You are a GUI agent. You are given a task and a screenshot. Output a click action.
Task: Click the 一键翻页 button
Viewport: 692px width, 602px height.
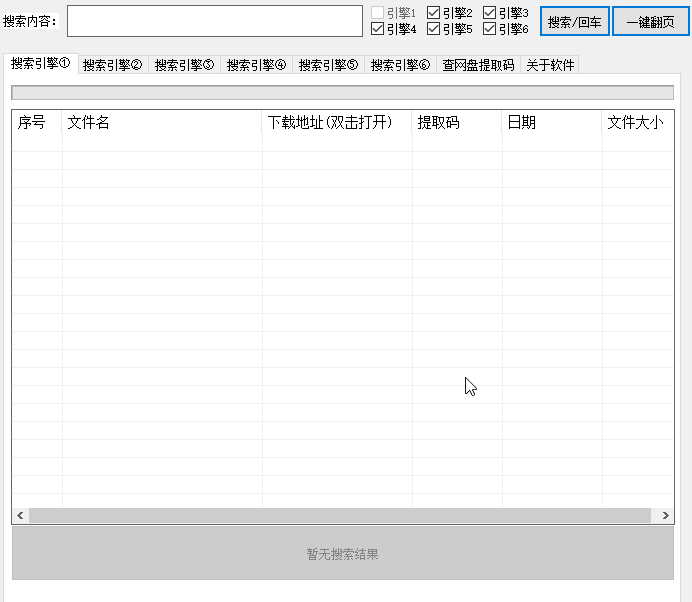[651, 21]
